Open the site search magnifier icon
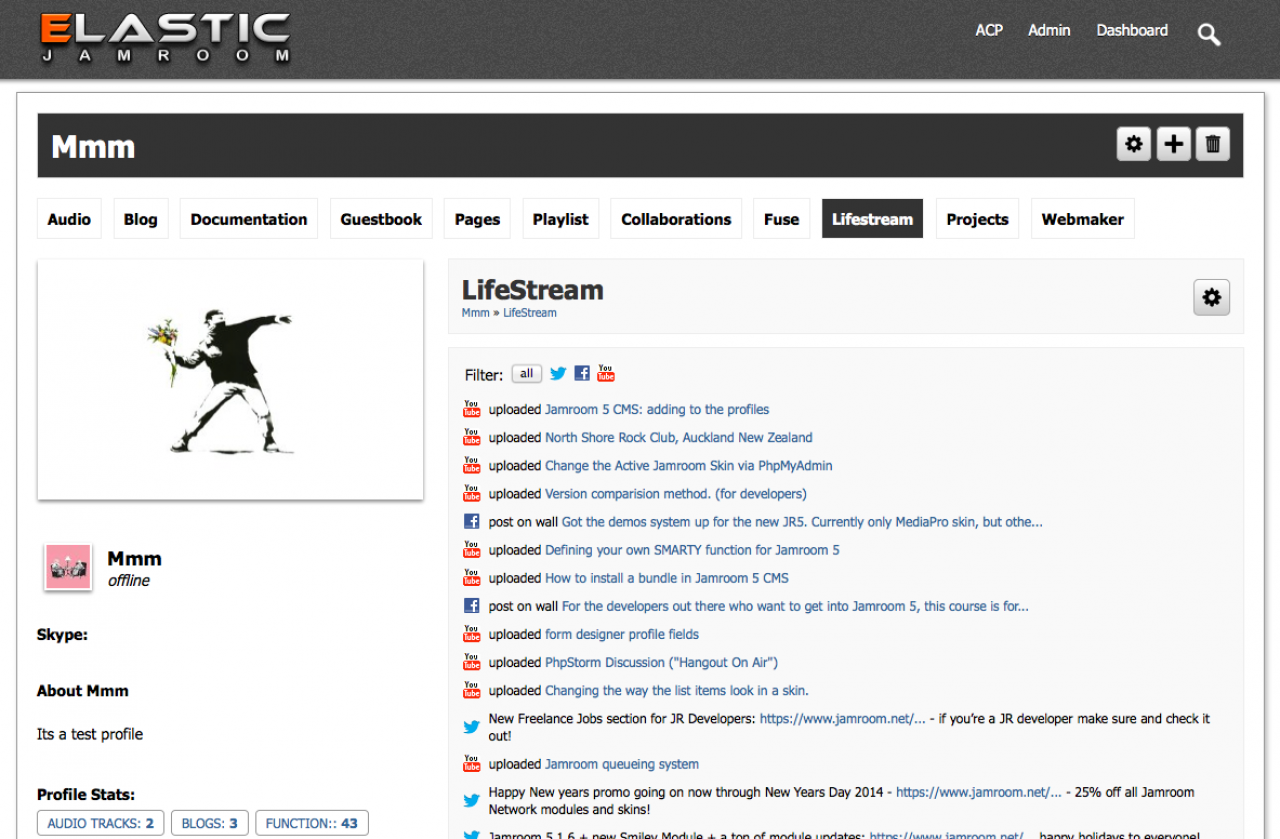This screenshot has width=1280, height=839. point(1209,35)
